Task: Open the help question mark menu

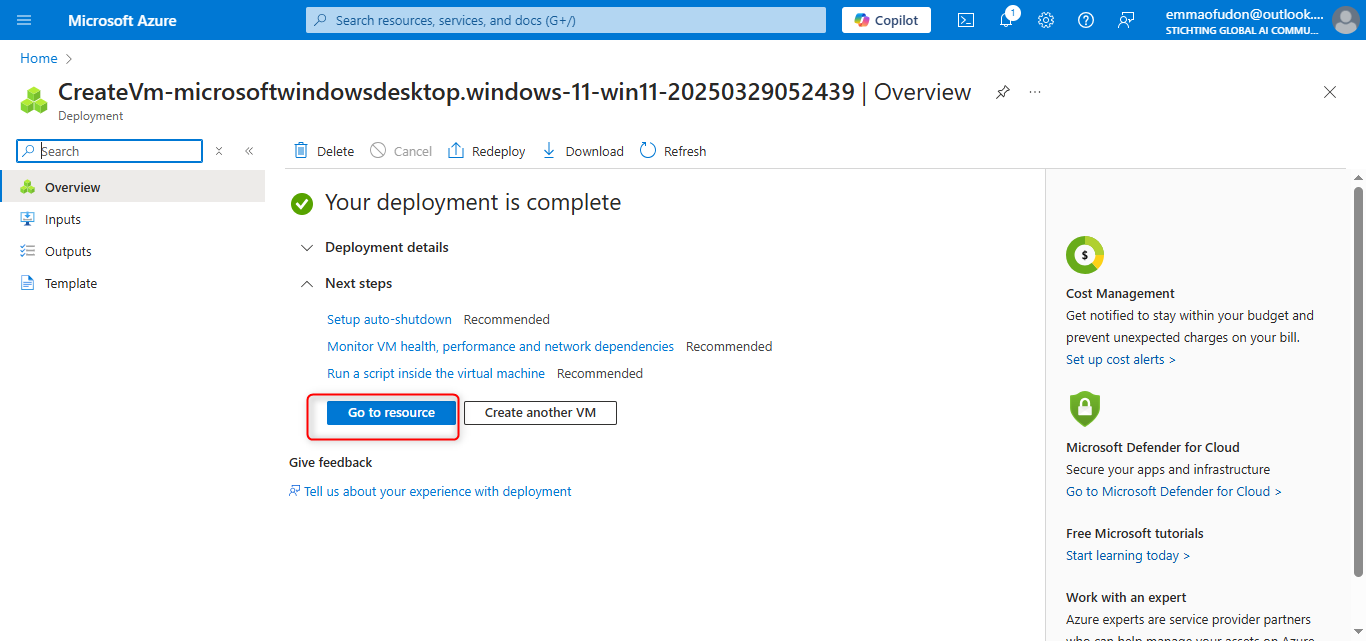Action: pos(1086,20)
